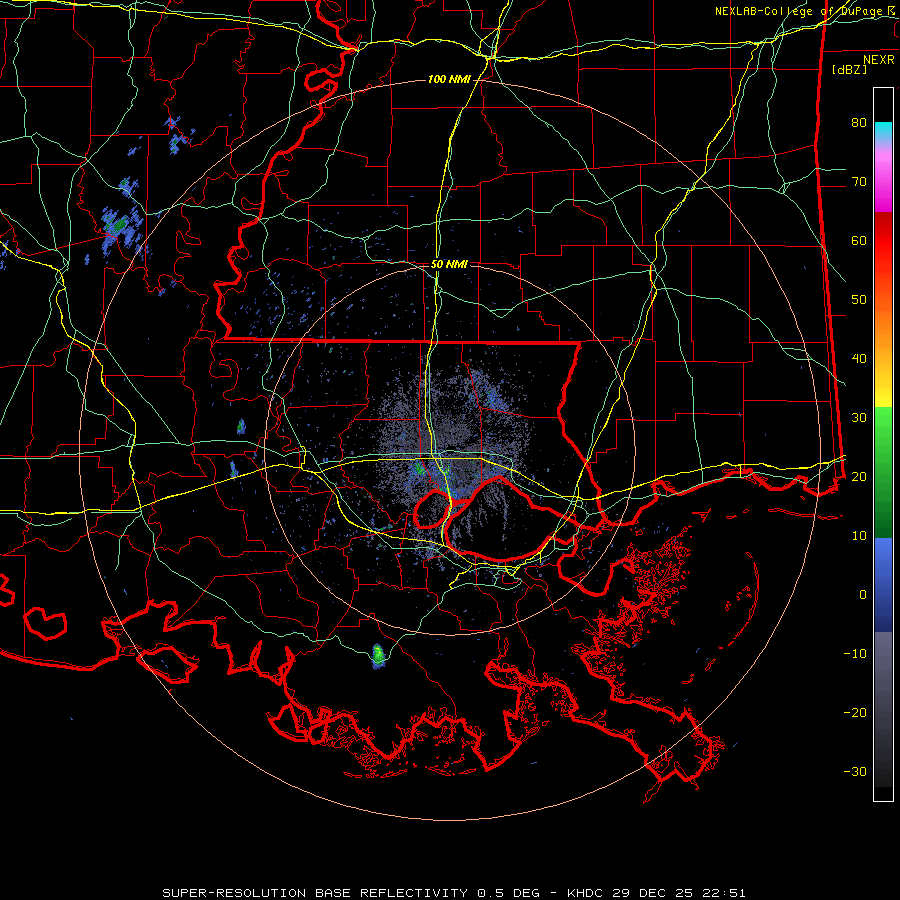The width and height of the screenshot is (900, 900).
Task: Click the green band of the color scale
Action: point(883,472)
